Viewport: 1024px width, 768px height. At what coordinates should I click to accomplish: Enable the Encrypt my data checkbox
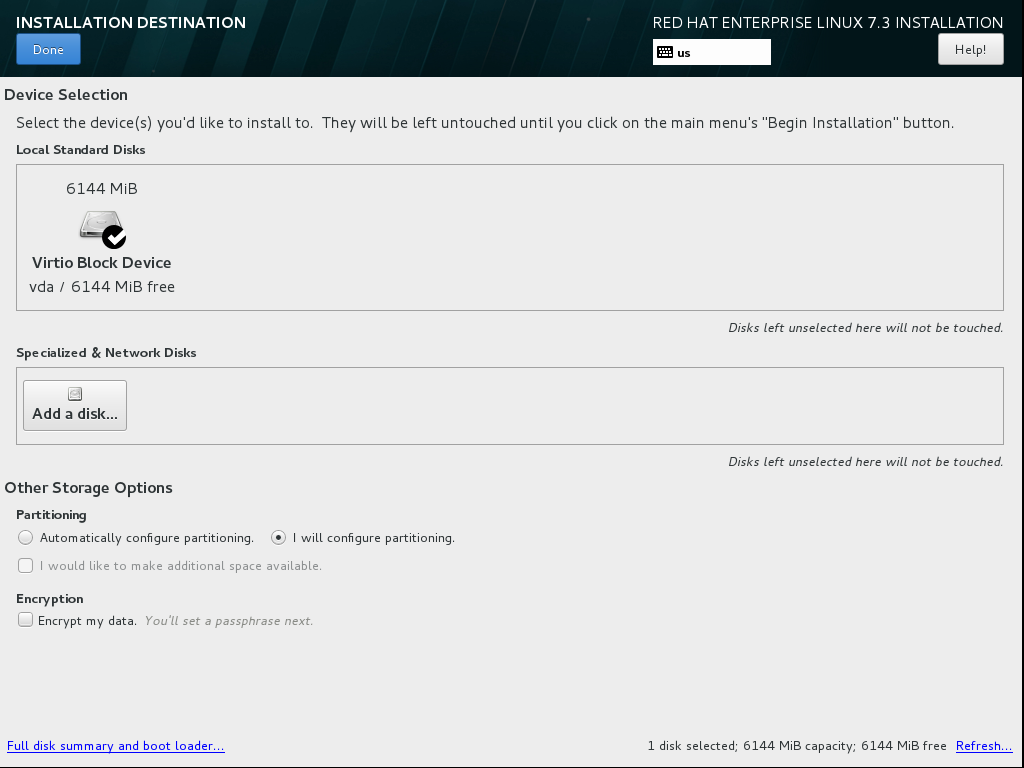[25, 620]
